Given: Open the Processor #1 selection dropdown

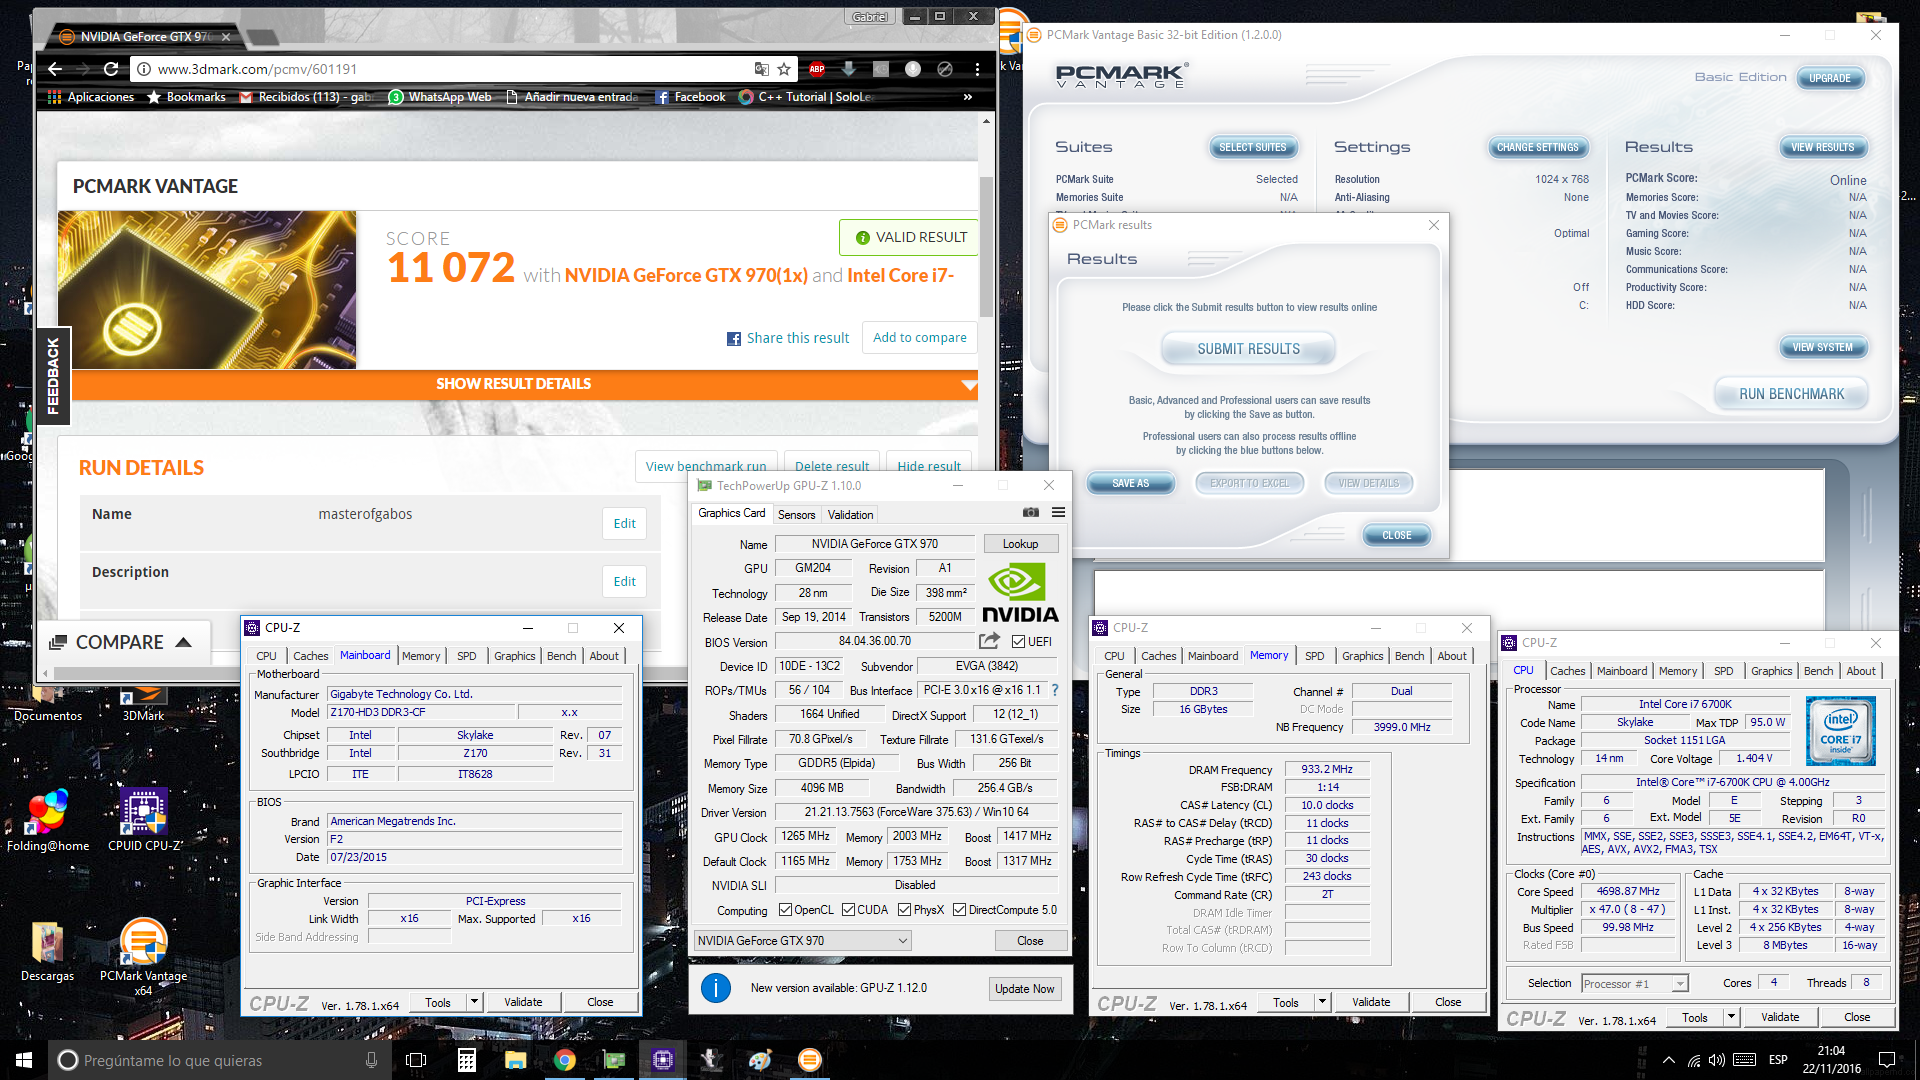Looking at the screenshot, I should point(1635,983).
